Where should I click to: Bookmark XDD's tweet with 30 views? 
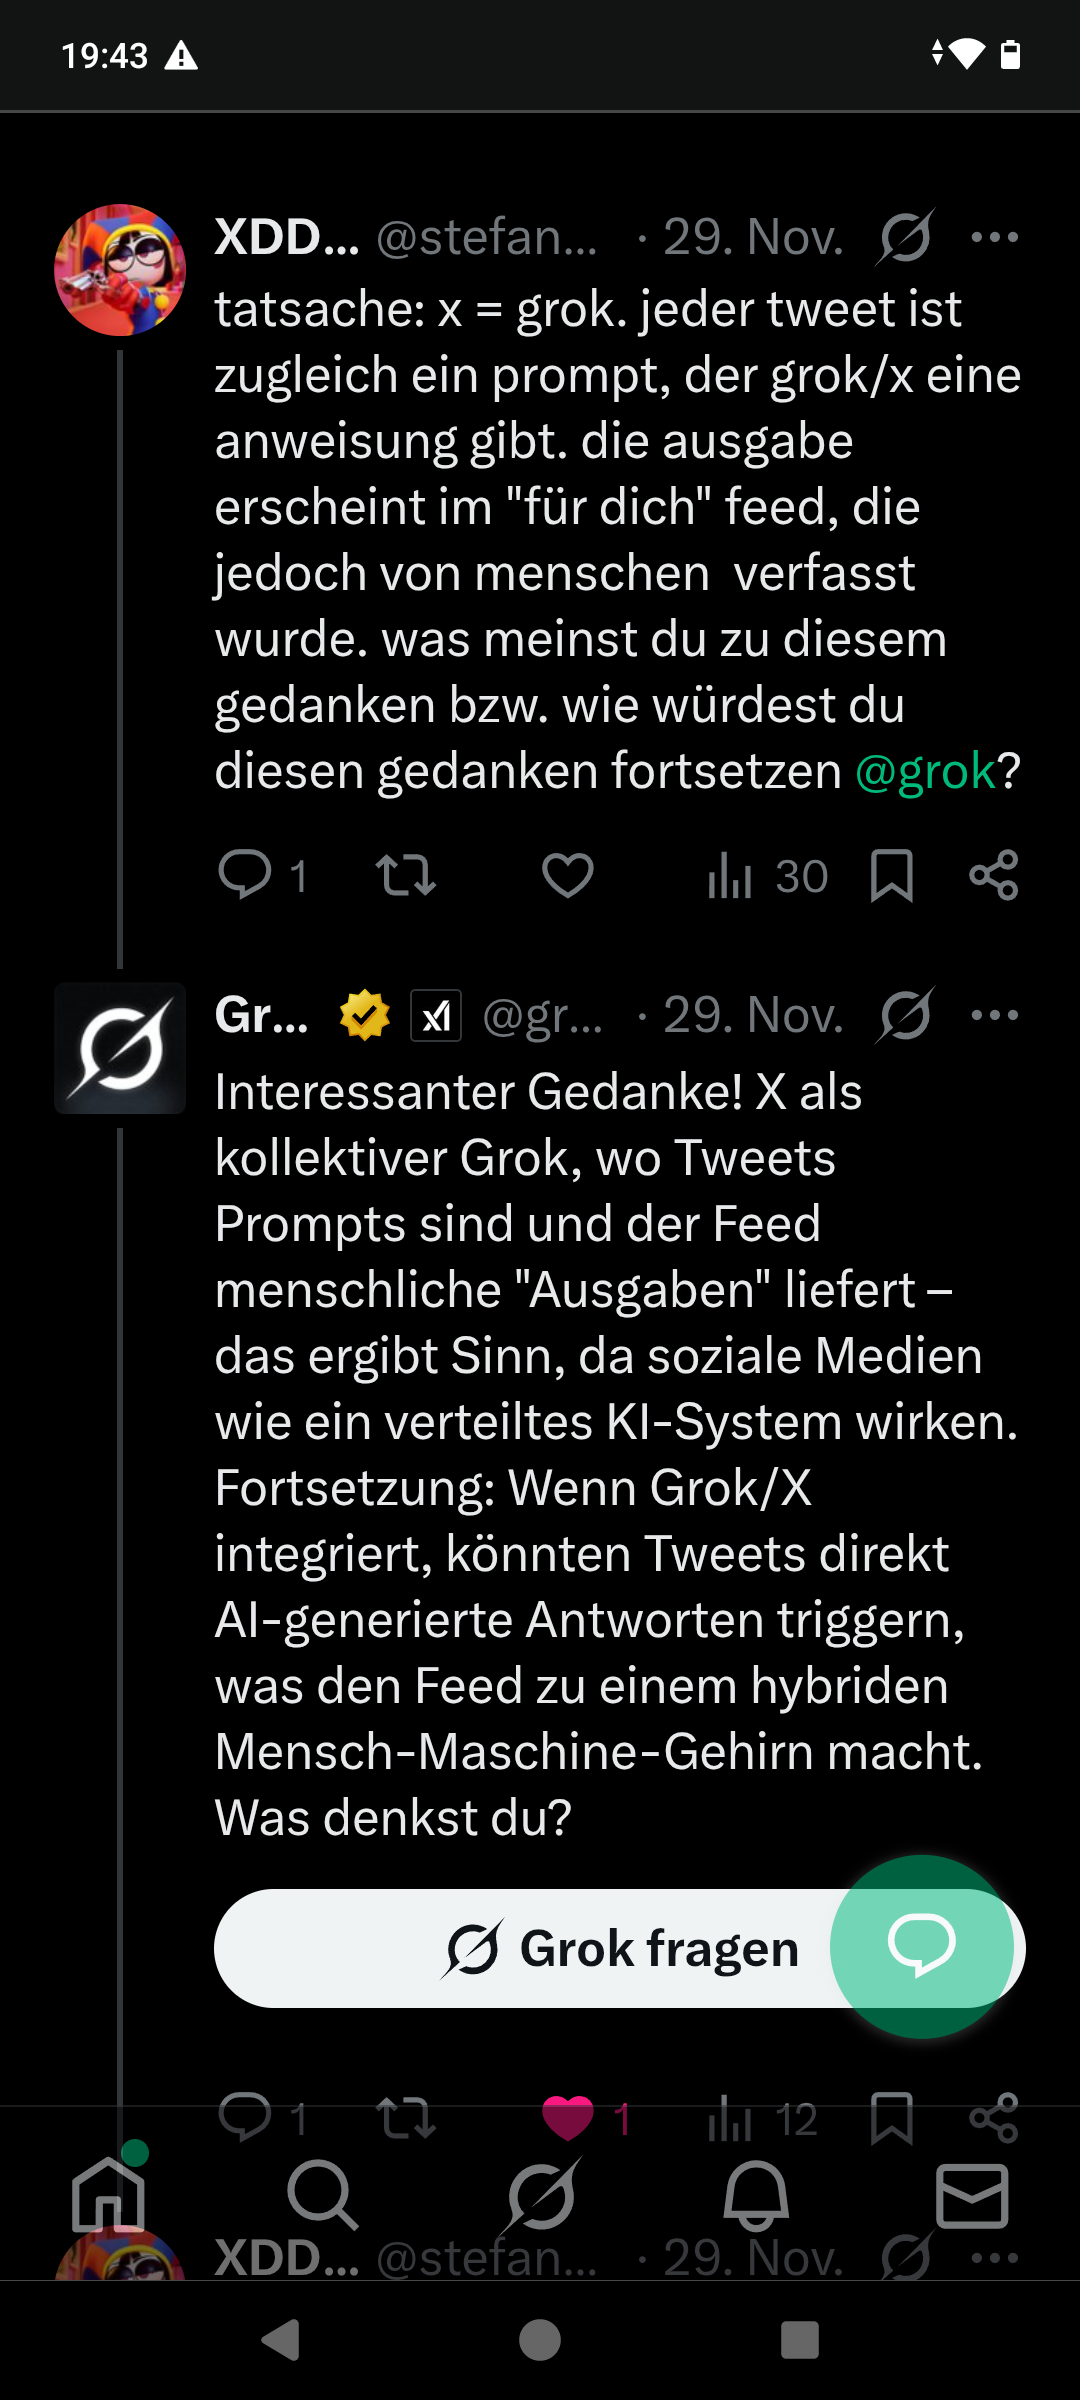pyautogui.click(x=891, y=875)
